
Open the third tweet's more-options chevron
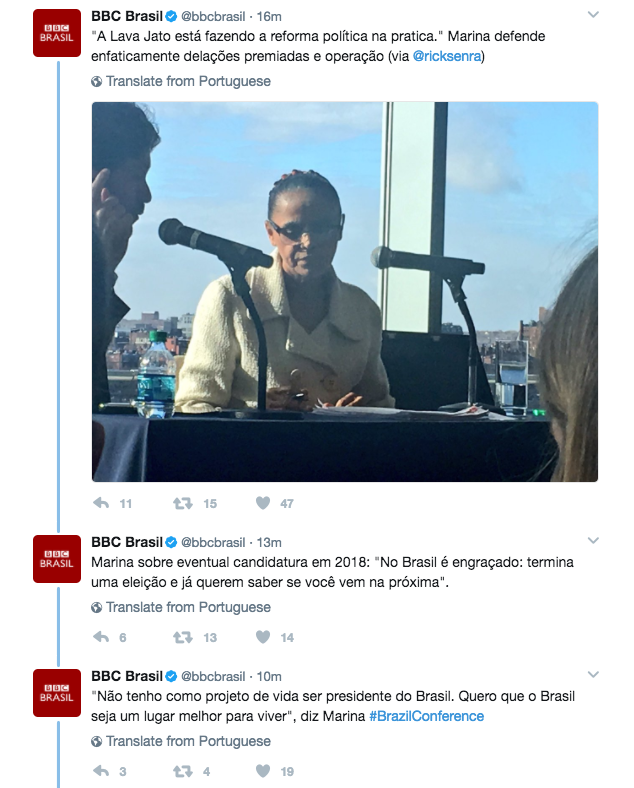click(x=593, y=675)
